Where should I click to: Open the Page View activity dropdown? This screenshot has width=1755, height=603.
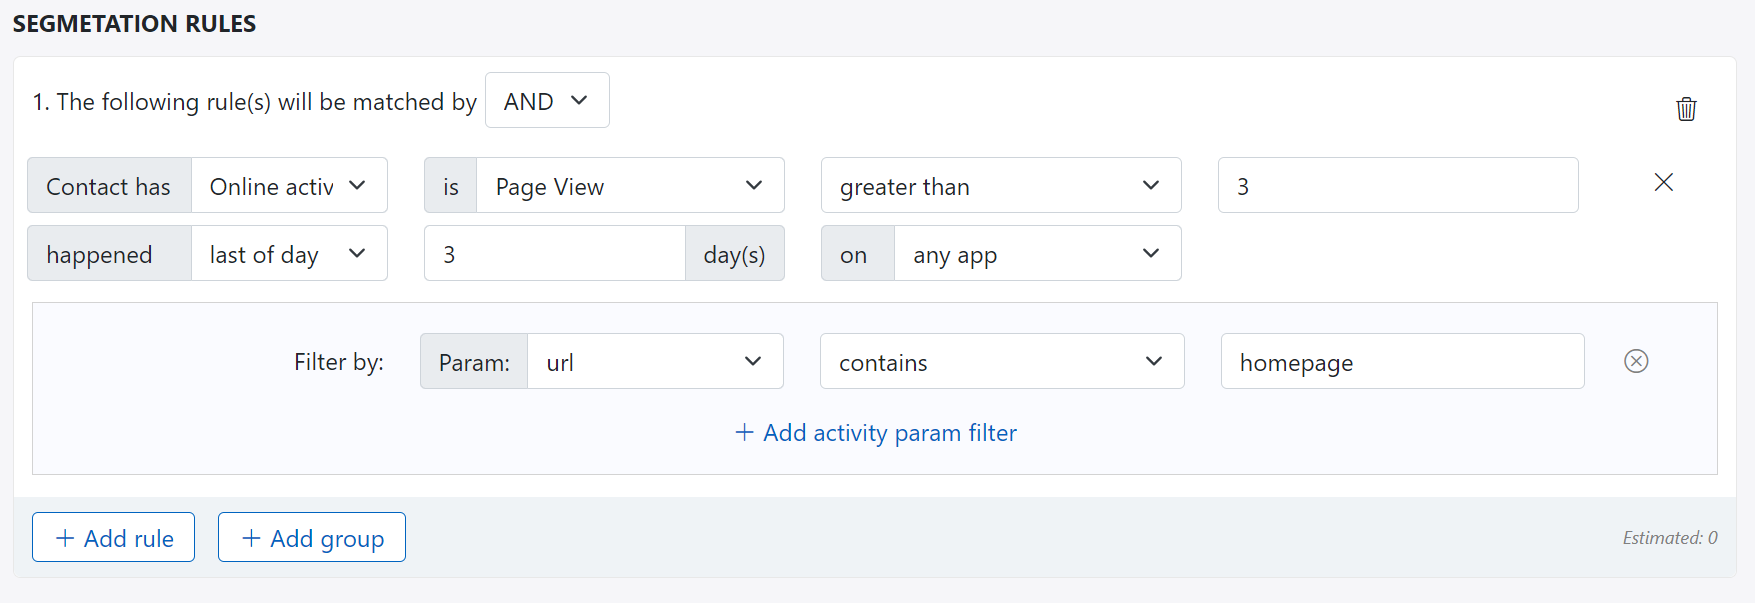click(630, 186)
